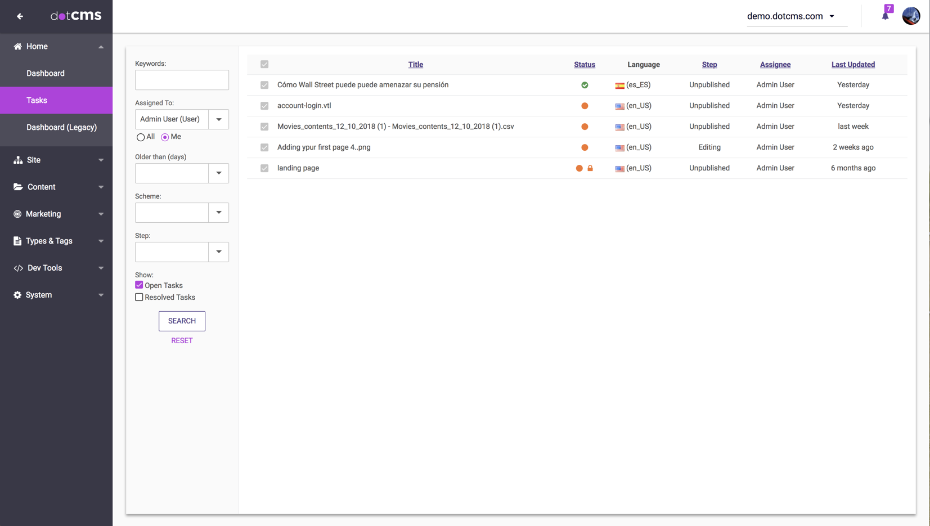Open the Step filter dropdown arrow
This screenshot has width=930, height=526.
[x=219, y=251]
